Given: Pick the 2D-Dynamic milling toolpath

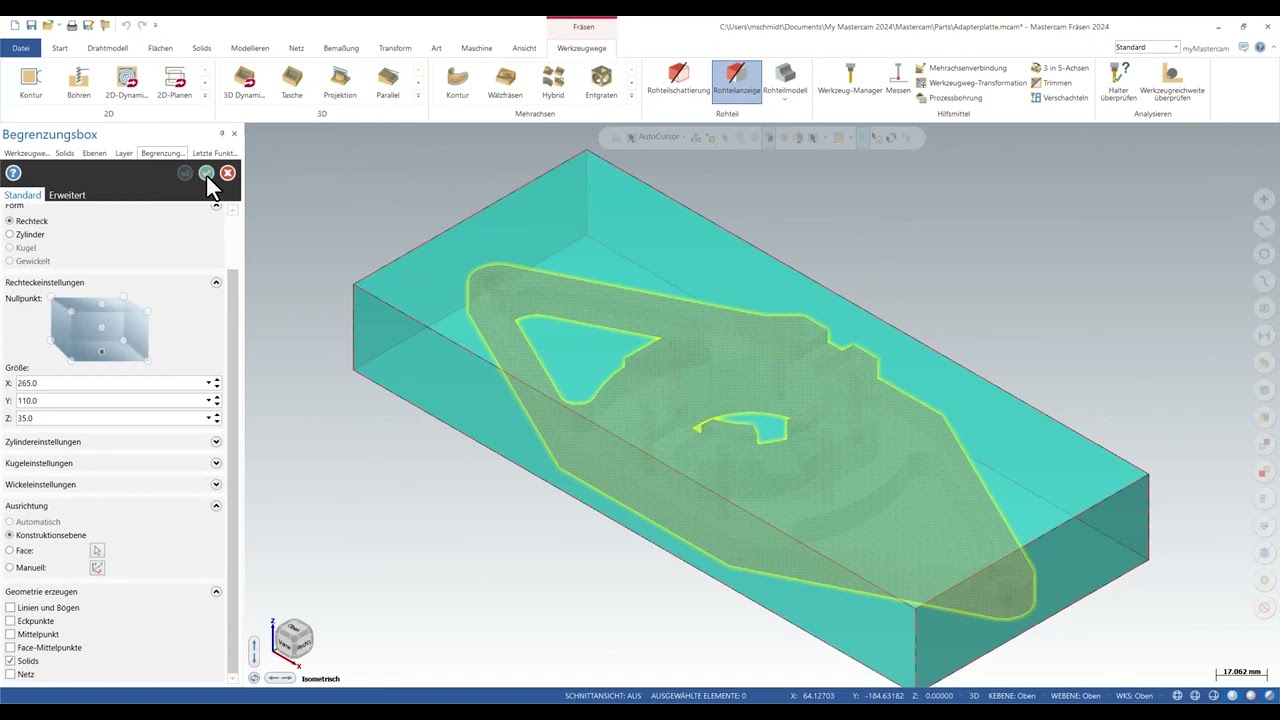Looking at the screenshot, I should (127, 82).
